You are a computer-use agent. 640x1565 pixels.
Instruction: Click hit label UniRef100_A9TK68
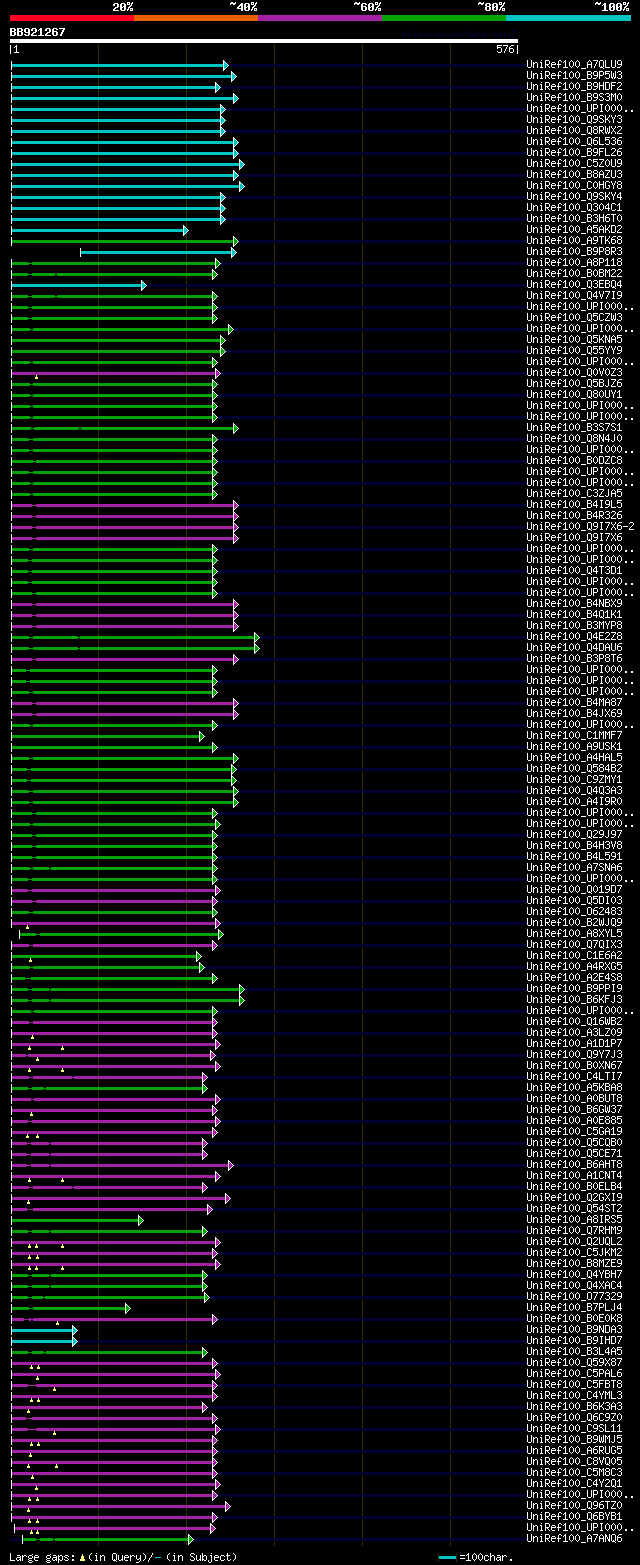click(574, 240)
